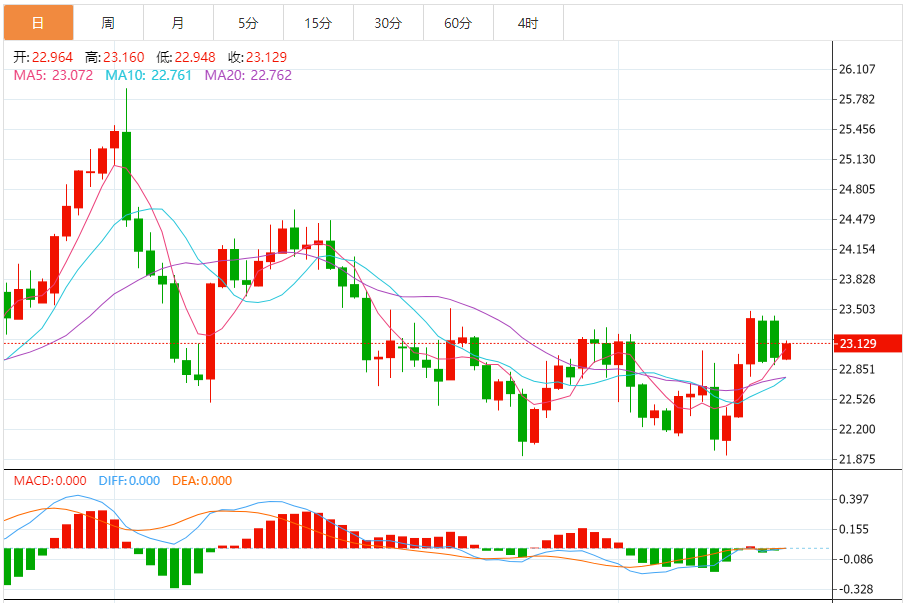Click the tallest green candlestick at the peak
The width and height of the screenshot is (907, 603).
click(126, 176)
